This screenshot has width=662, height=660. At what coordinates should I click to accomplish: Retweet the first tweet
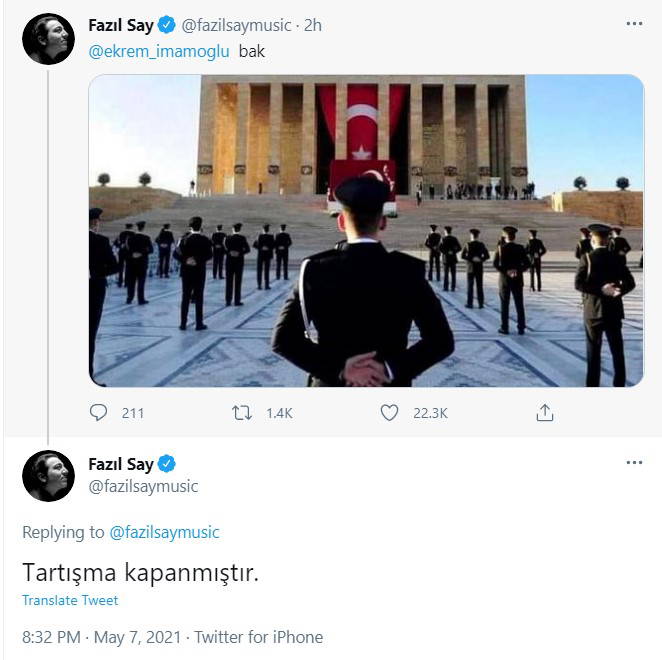pyautogui.click(x=242, y=413)
